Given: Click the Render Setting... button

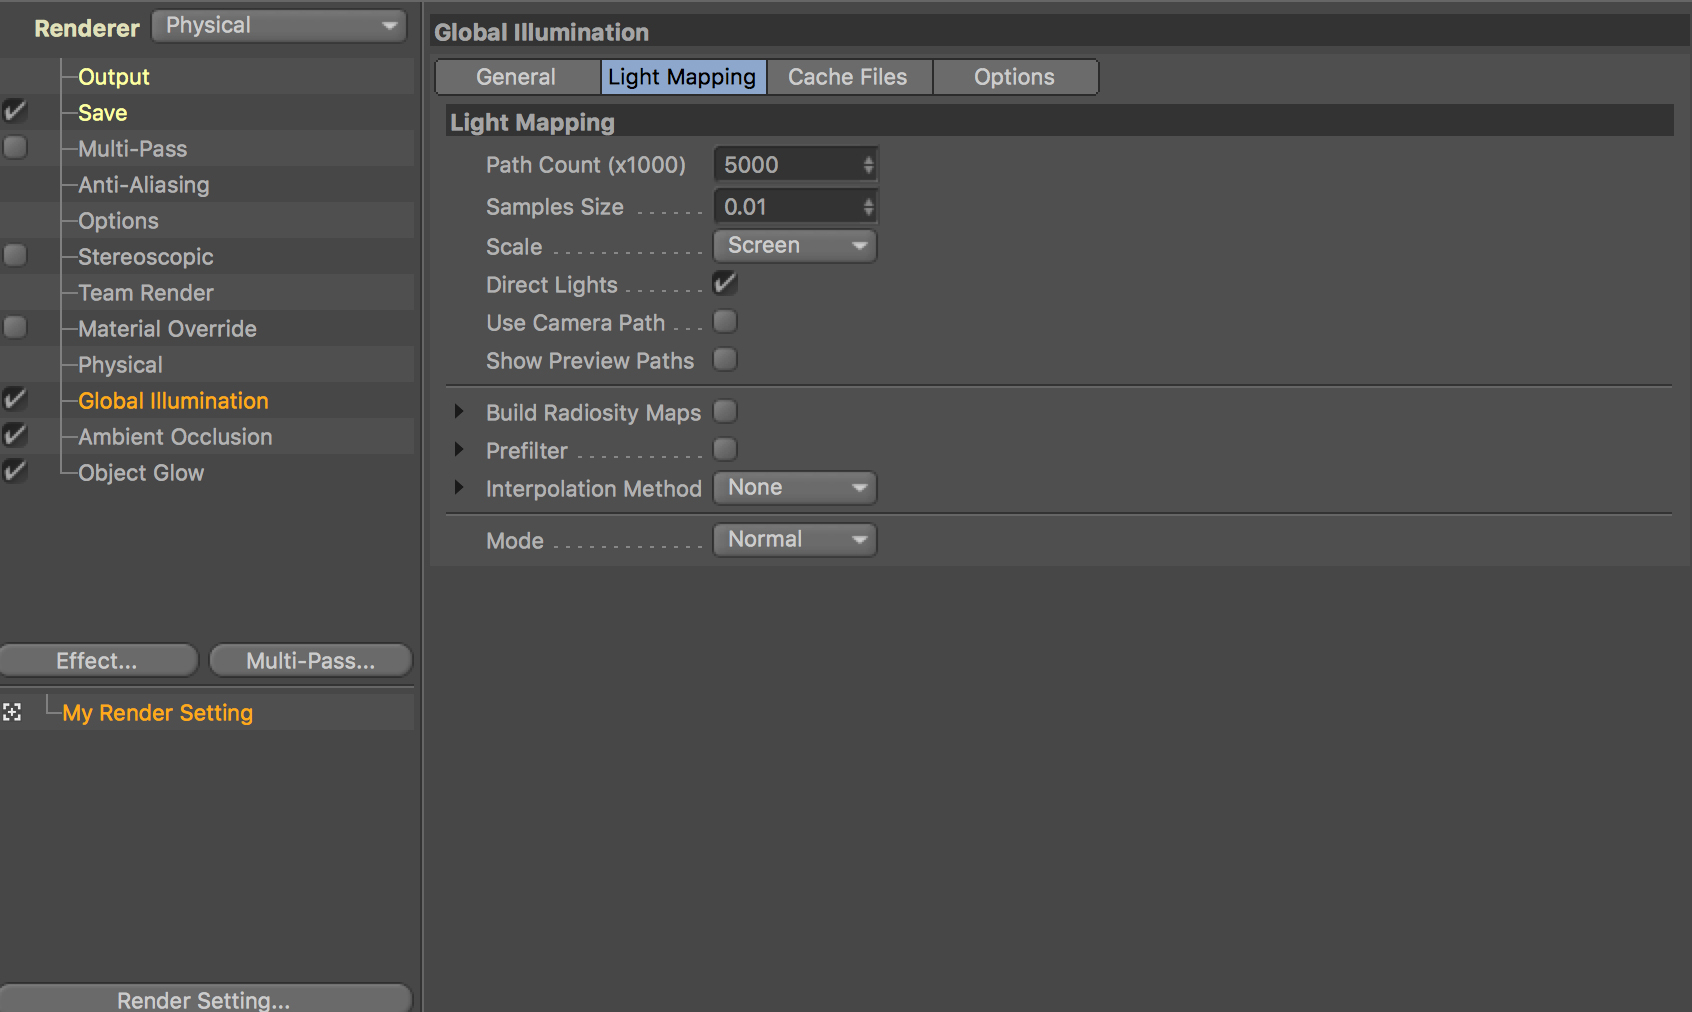Looking at the screenshot, I should point(205,999).
